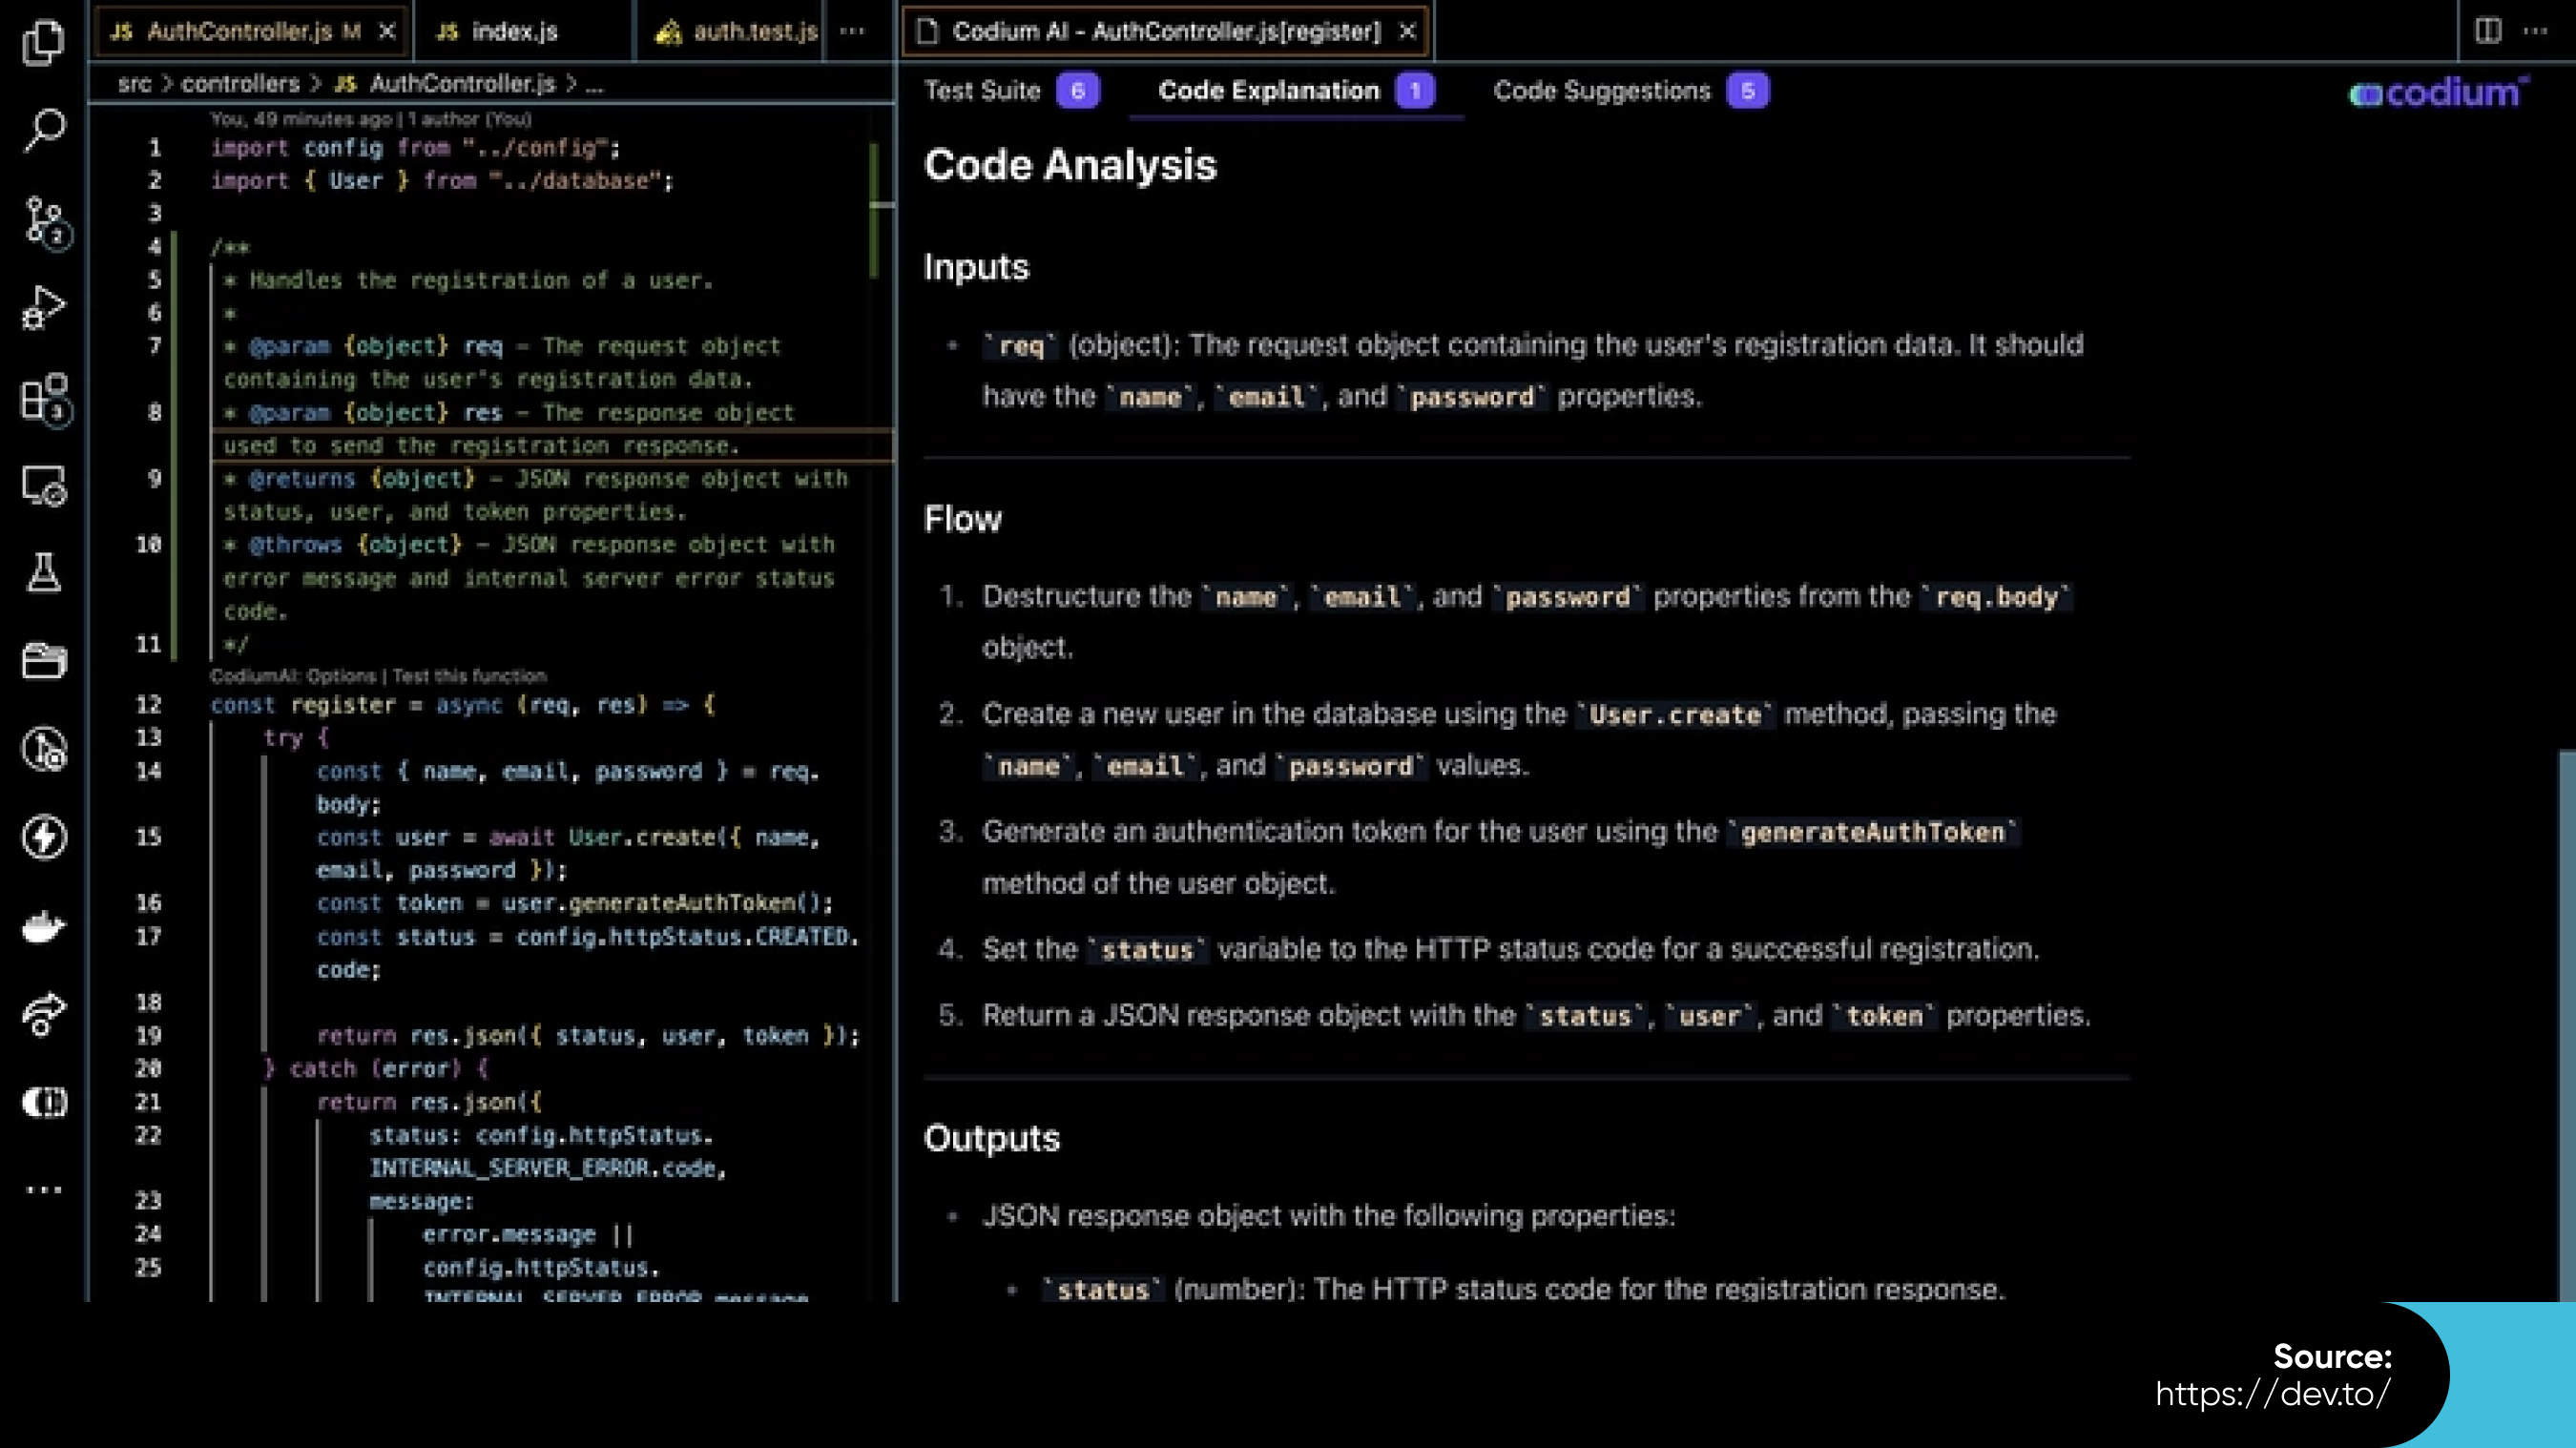Image resolution: width=2576 pixels, height=1448 pixels.
Task: Click the 'controllers' breadcrumb
Action: click(x=240, y=84)
